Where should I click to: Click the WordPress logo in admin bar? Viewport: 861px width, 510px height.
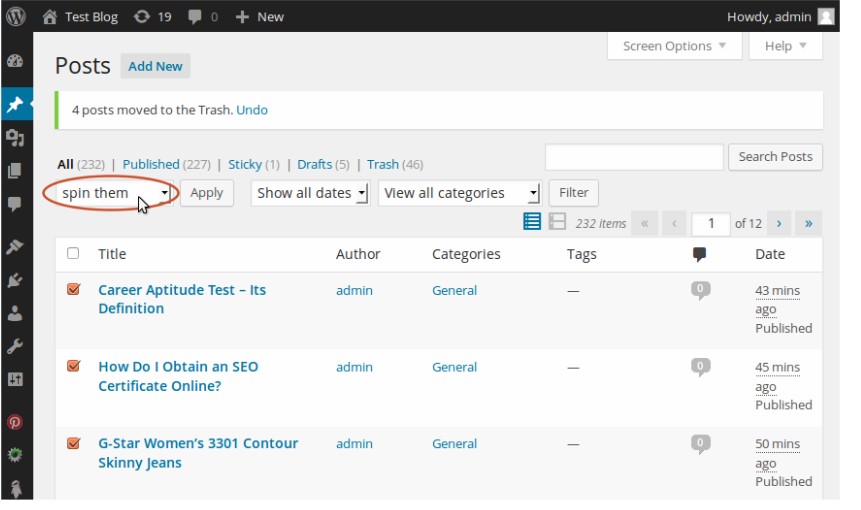pos(15,16)
